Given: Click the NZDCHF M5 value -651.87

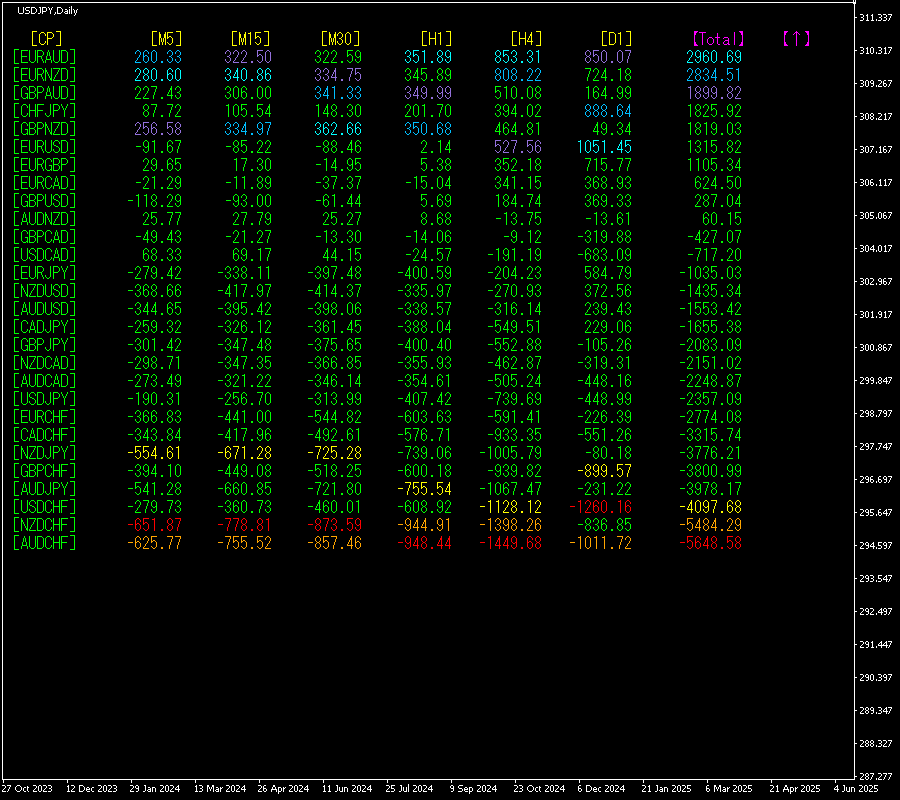Looking at the screenshot, I should click(x=154, y=525).
